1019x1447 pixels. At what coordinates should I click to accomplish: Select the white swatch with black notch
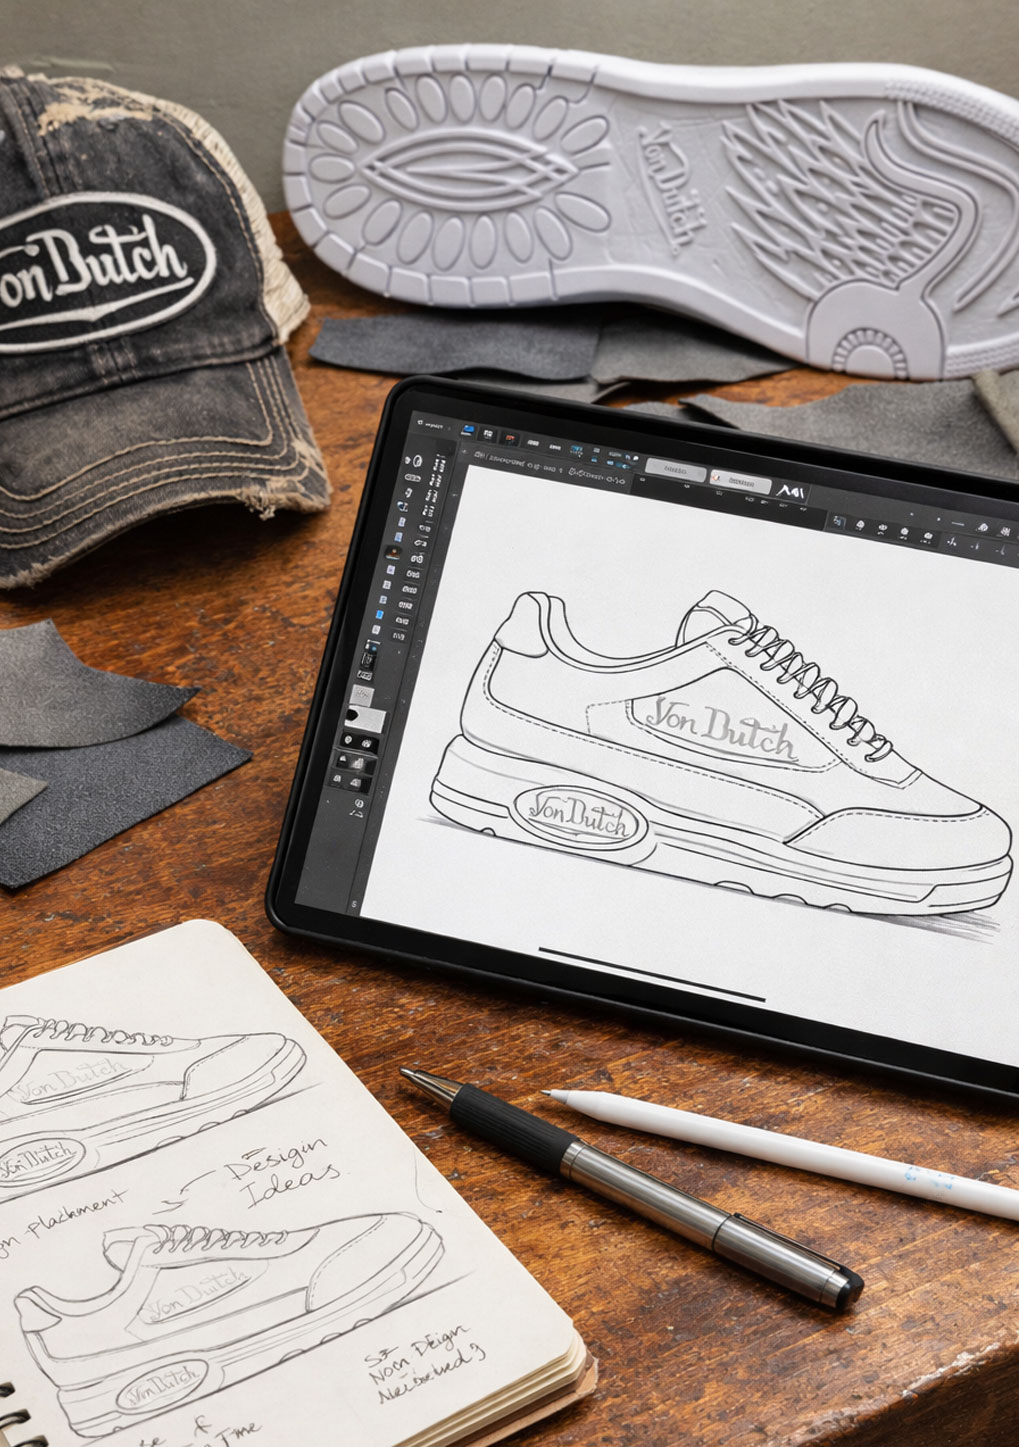[x=364, y=719]
